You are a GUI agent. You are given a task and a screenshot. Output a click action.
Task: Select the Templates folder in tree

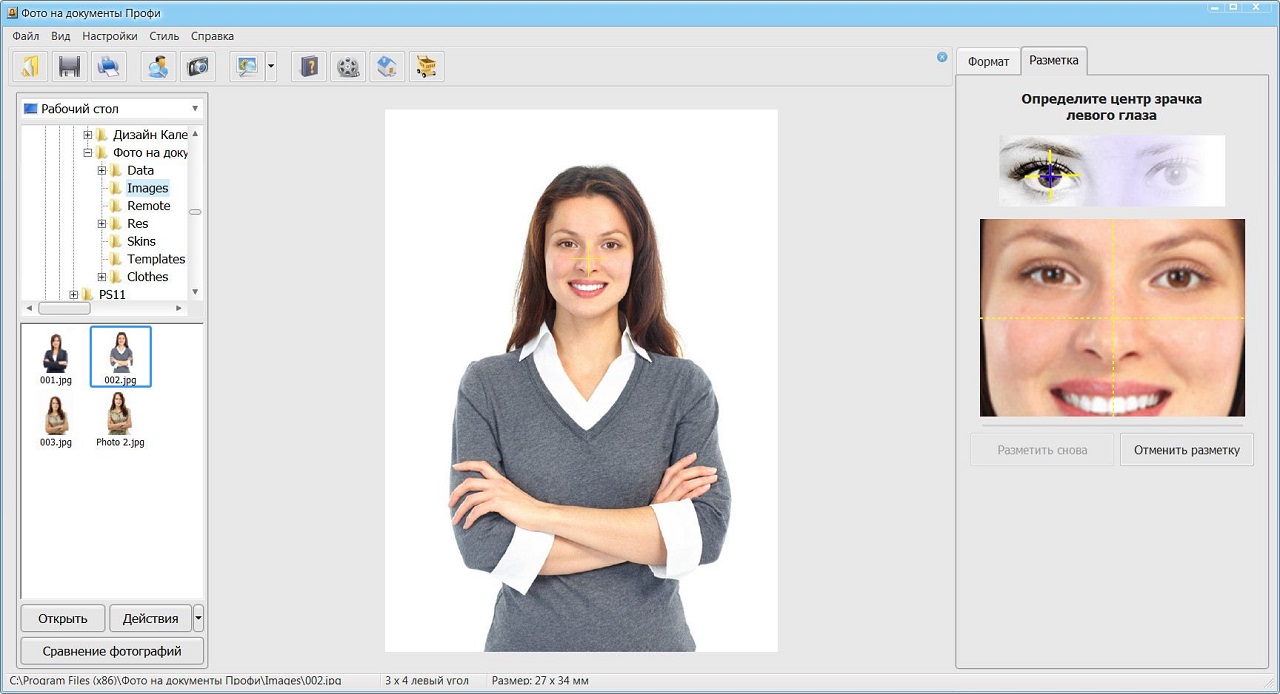tap(156, 259)
